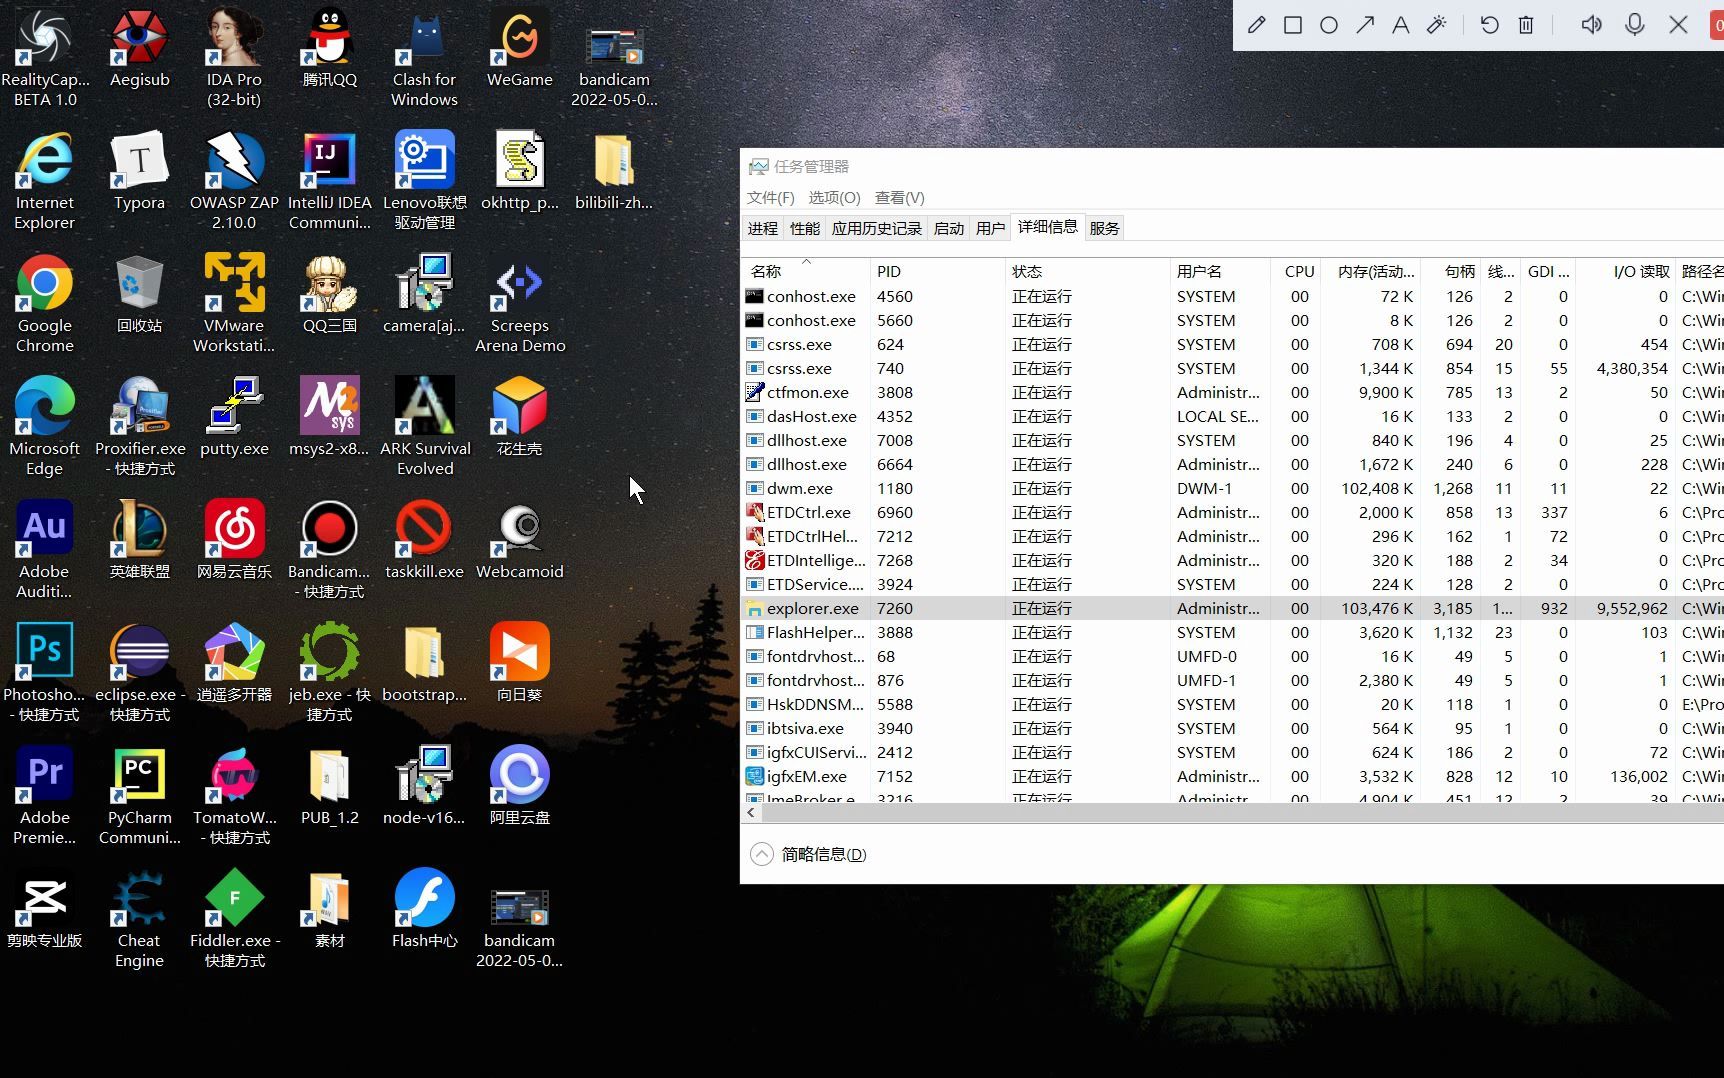Switch to the 启动 tab
Image resolution: width=1724 pixels, height=1078 pixels.
tap(948, 229)
